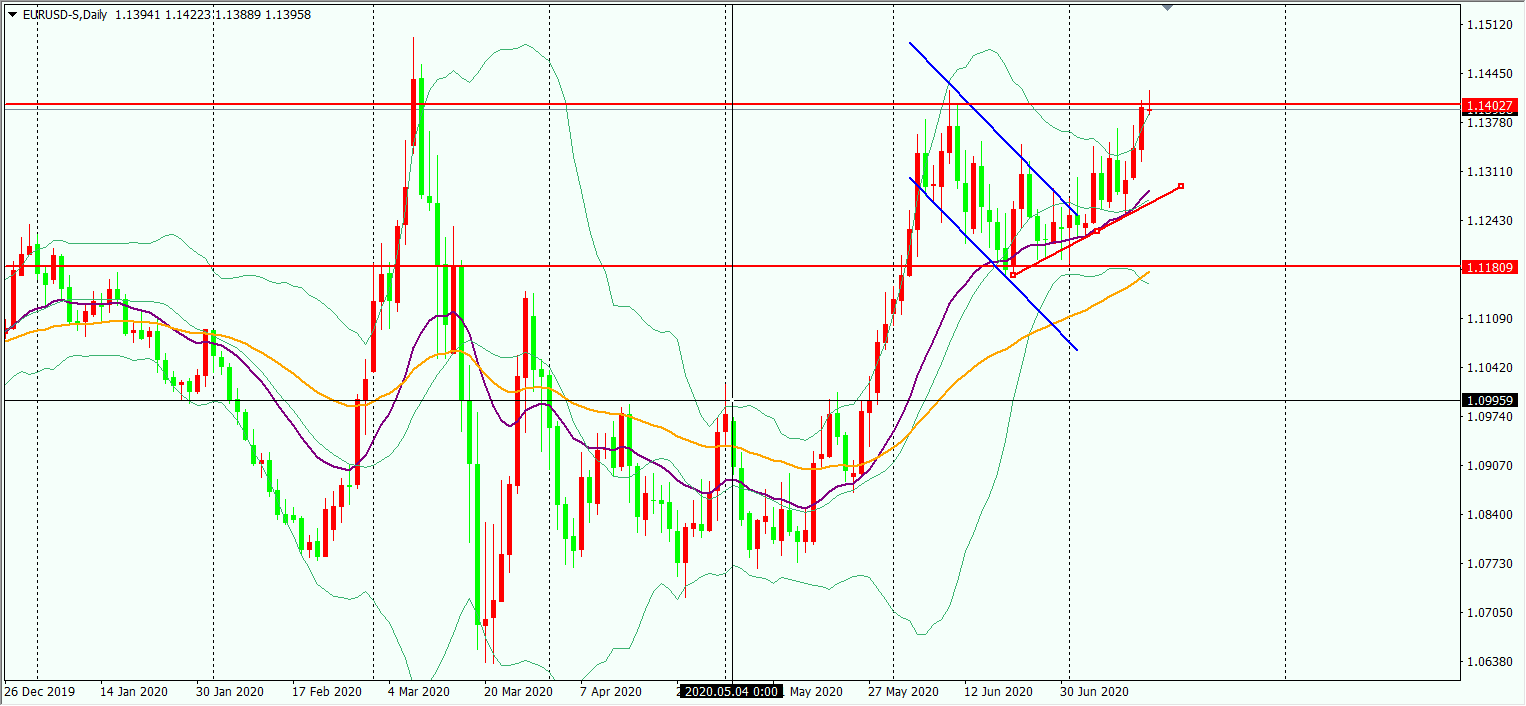Image resolution: width=1526 pixels, height=706 pixels.
Task: Click the 26 Dec 2019 date label
Action: [x=39, y=692]
